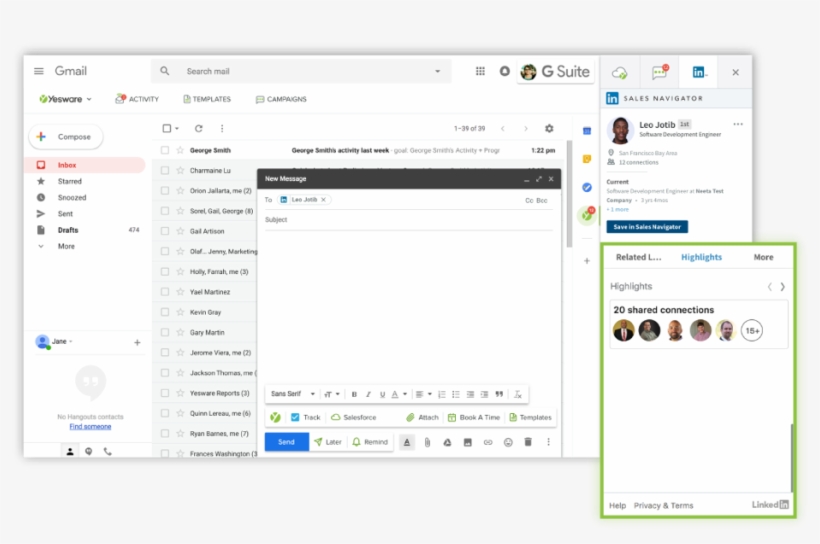The width and height of the screenshot is (820, 544).
Task: Select the George Smith email checkbox
Action: tap(166, 150)
